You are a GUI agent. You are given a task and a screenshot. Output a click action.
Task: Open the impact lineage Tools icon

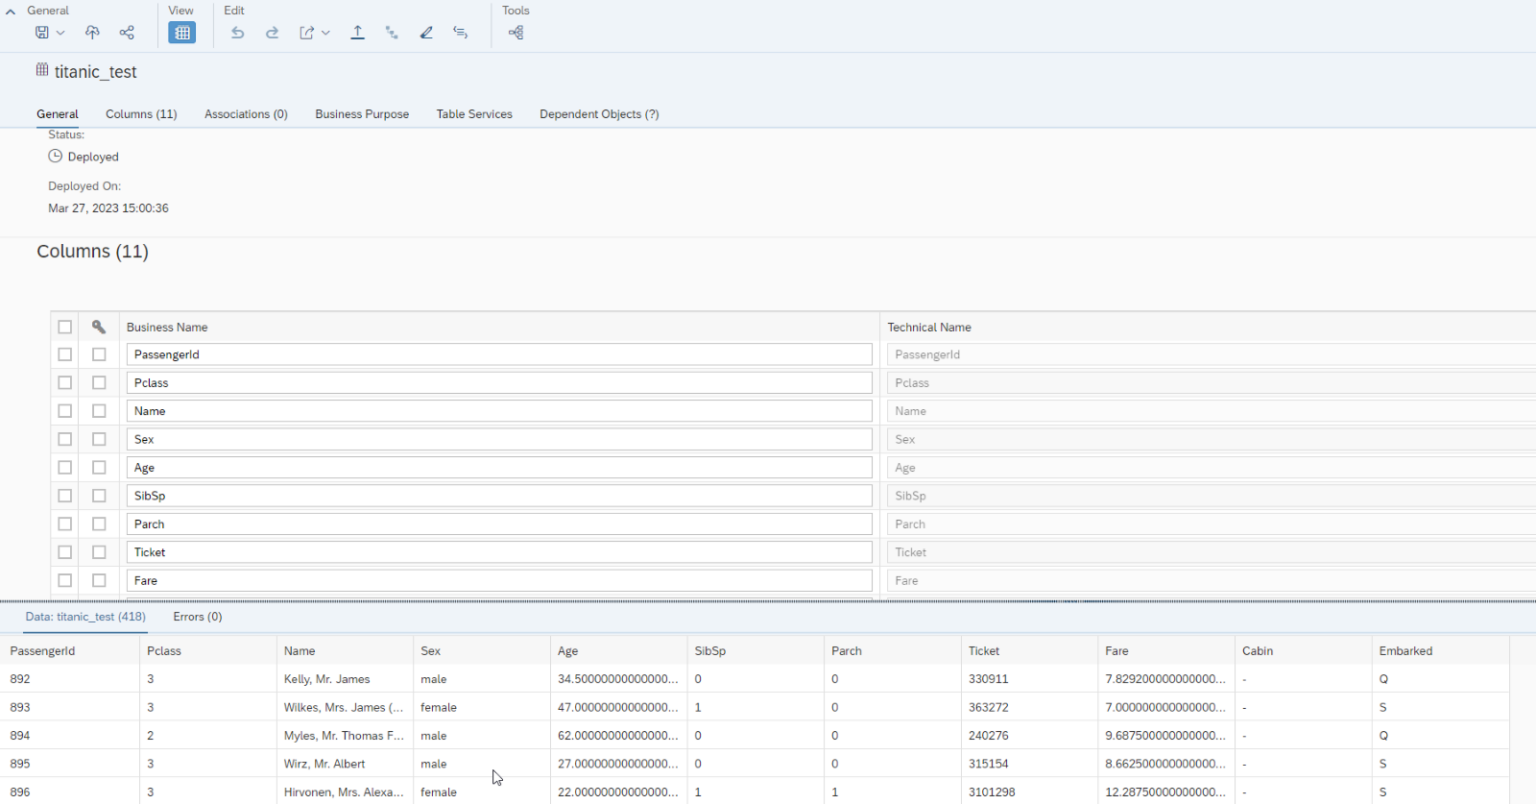(x=516, y=33)
